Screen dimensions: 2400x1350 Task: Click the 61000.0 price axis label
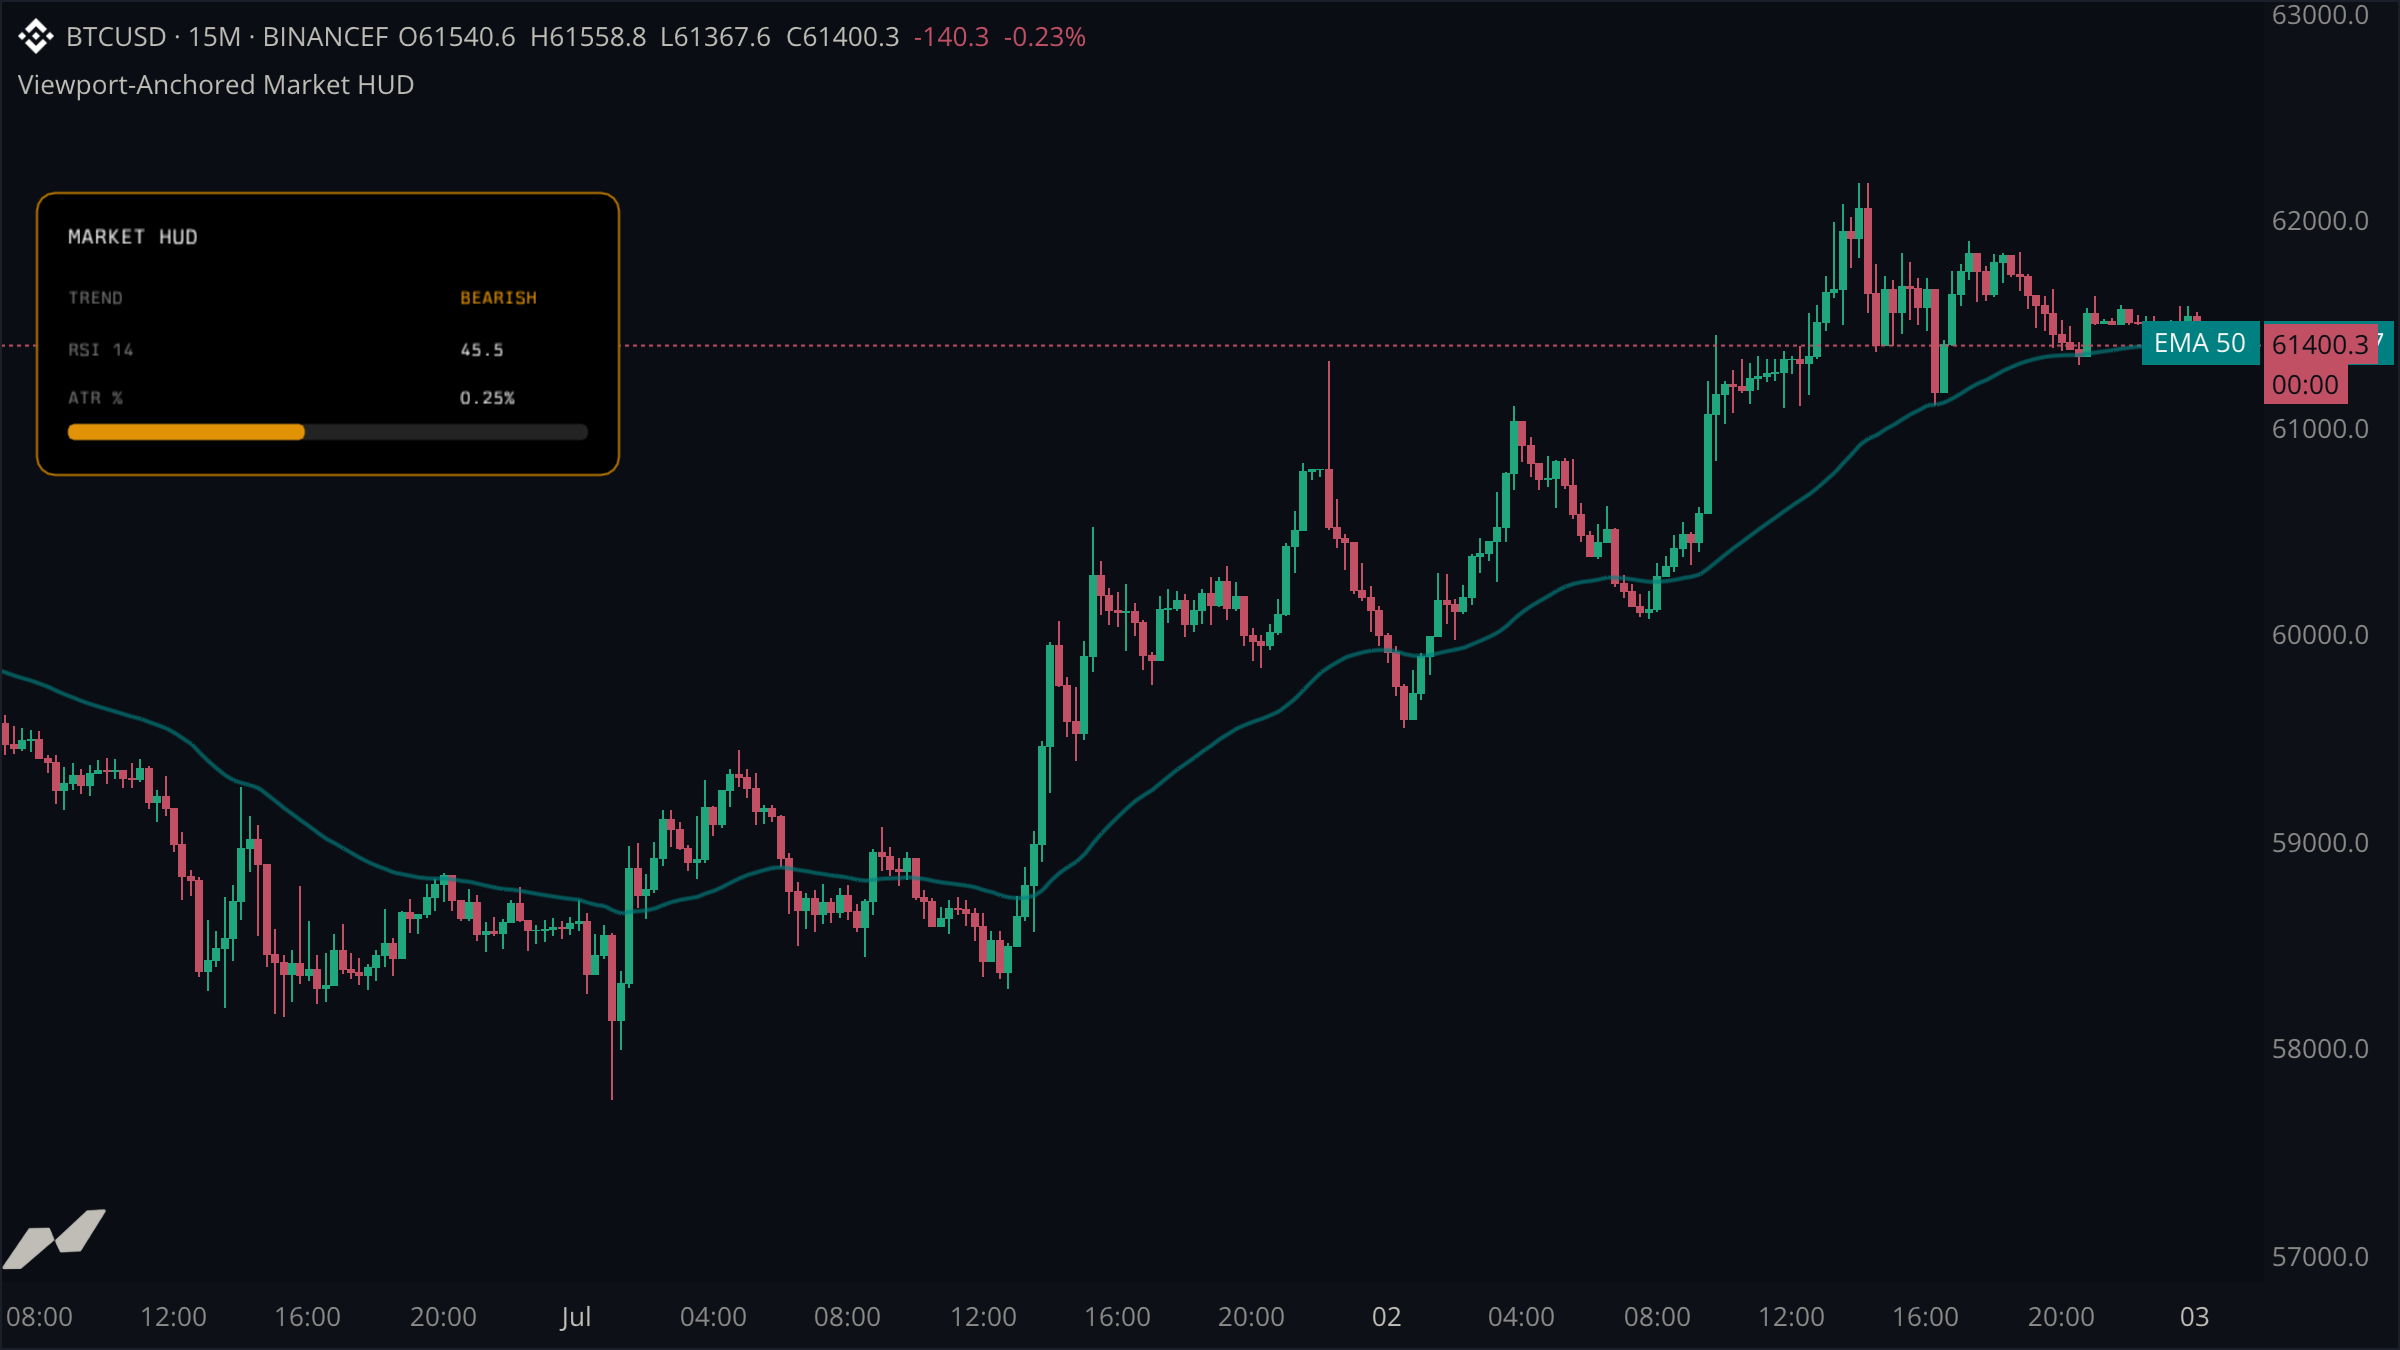point(2320,429)
